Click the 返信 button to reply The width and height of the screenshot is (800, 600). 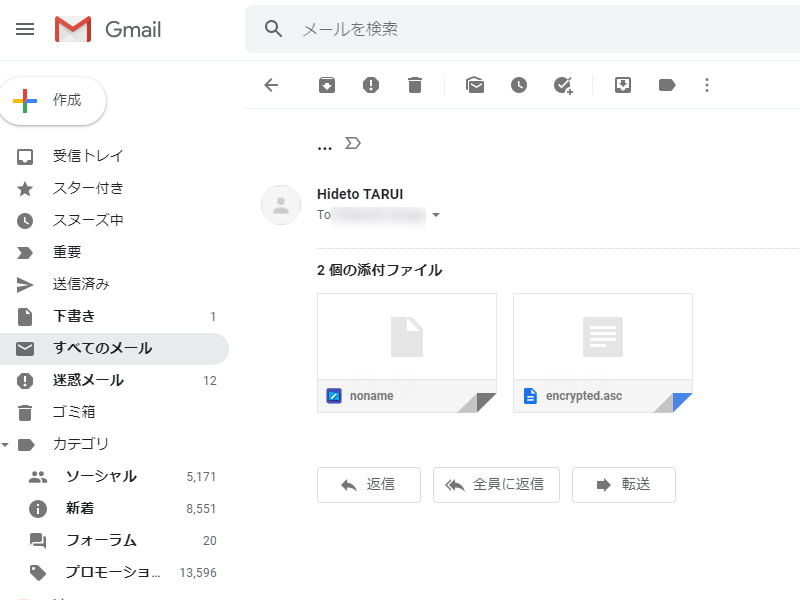click(x=368, y=484)
